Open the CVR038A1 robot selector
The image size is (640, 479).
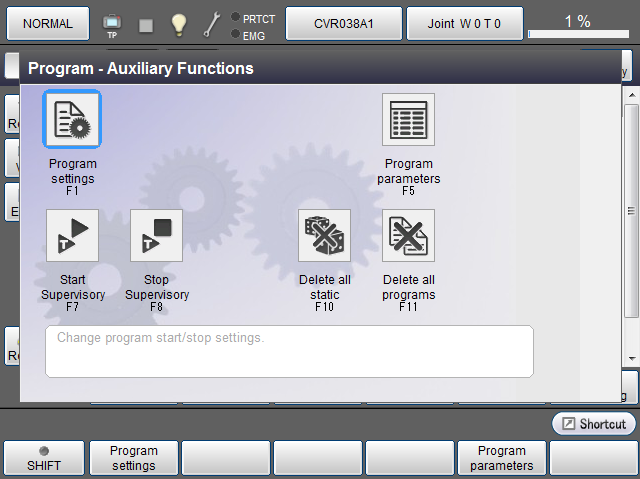[344, 23]
